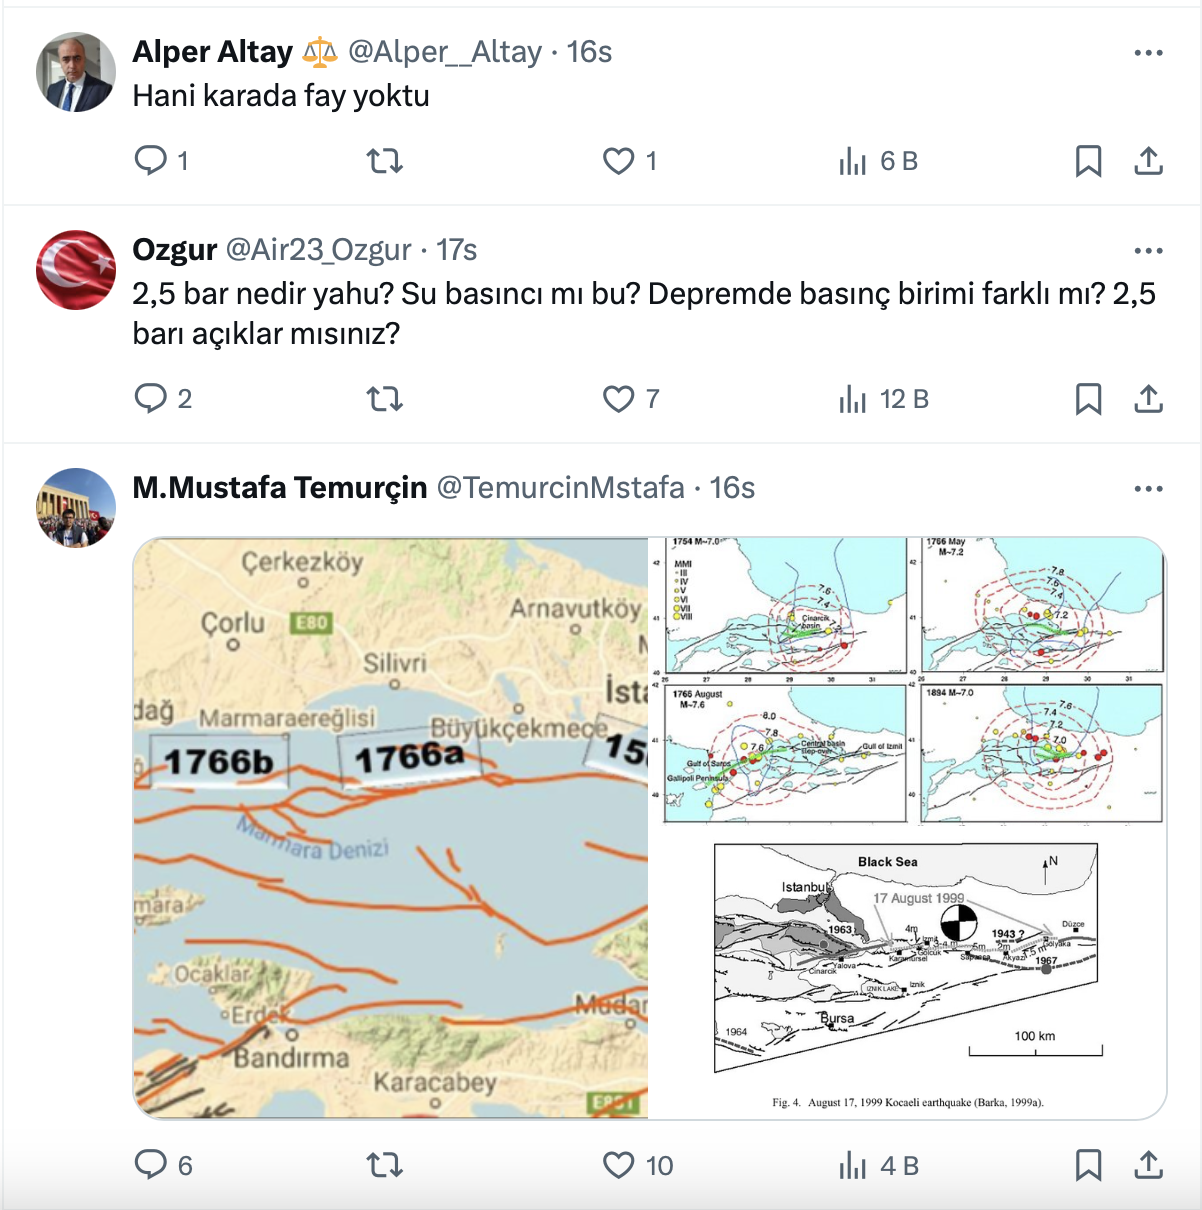Open more options on M.Mustafa Temurçin's tweet
The width and height of the screenshot is (1202, 1210).
(x=1148, y=489)
